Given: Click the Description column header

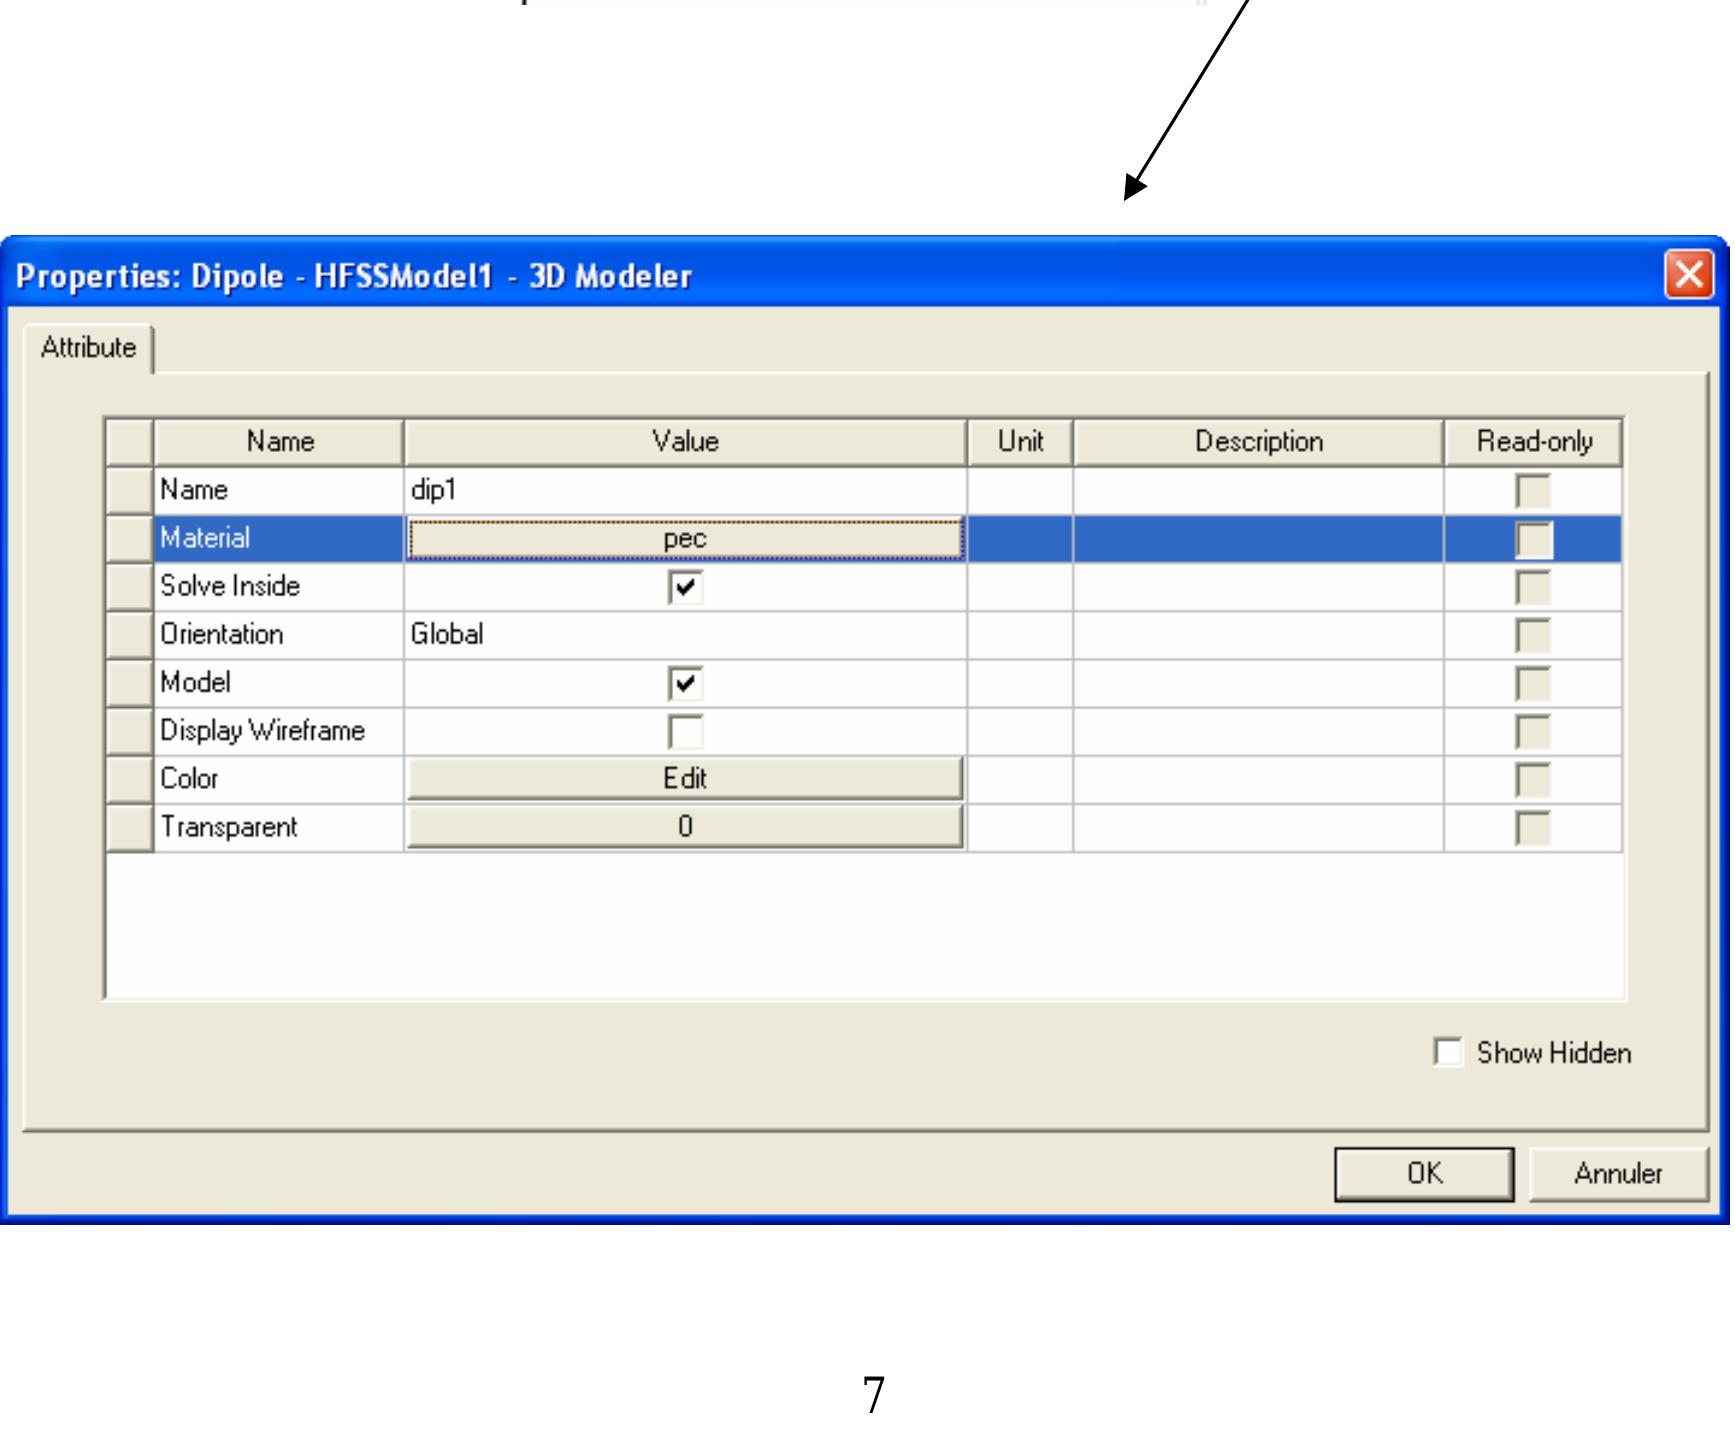Looking at the screenshot, I should coord(1258,442).
